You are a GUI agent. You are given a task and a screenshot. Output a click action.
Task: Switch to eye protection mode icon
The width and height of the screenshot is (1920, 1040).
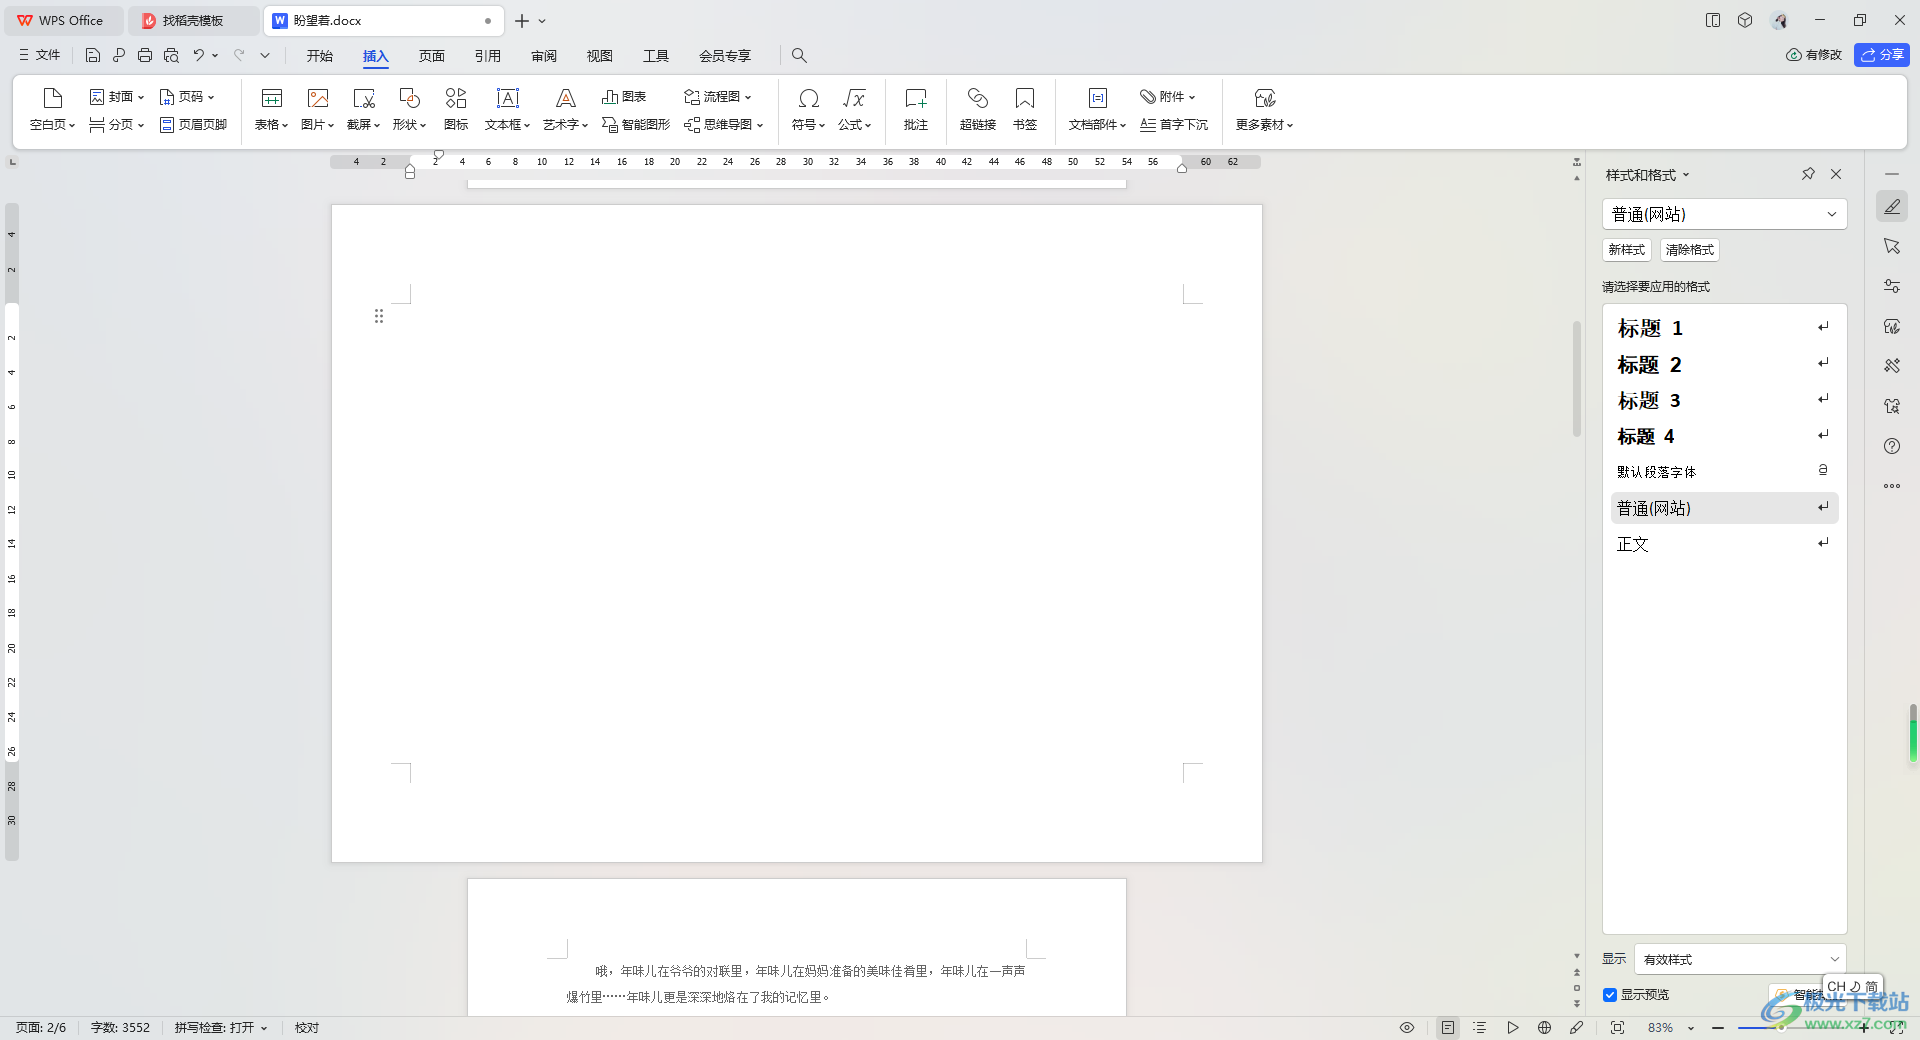(x=1406, y=1028)
